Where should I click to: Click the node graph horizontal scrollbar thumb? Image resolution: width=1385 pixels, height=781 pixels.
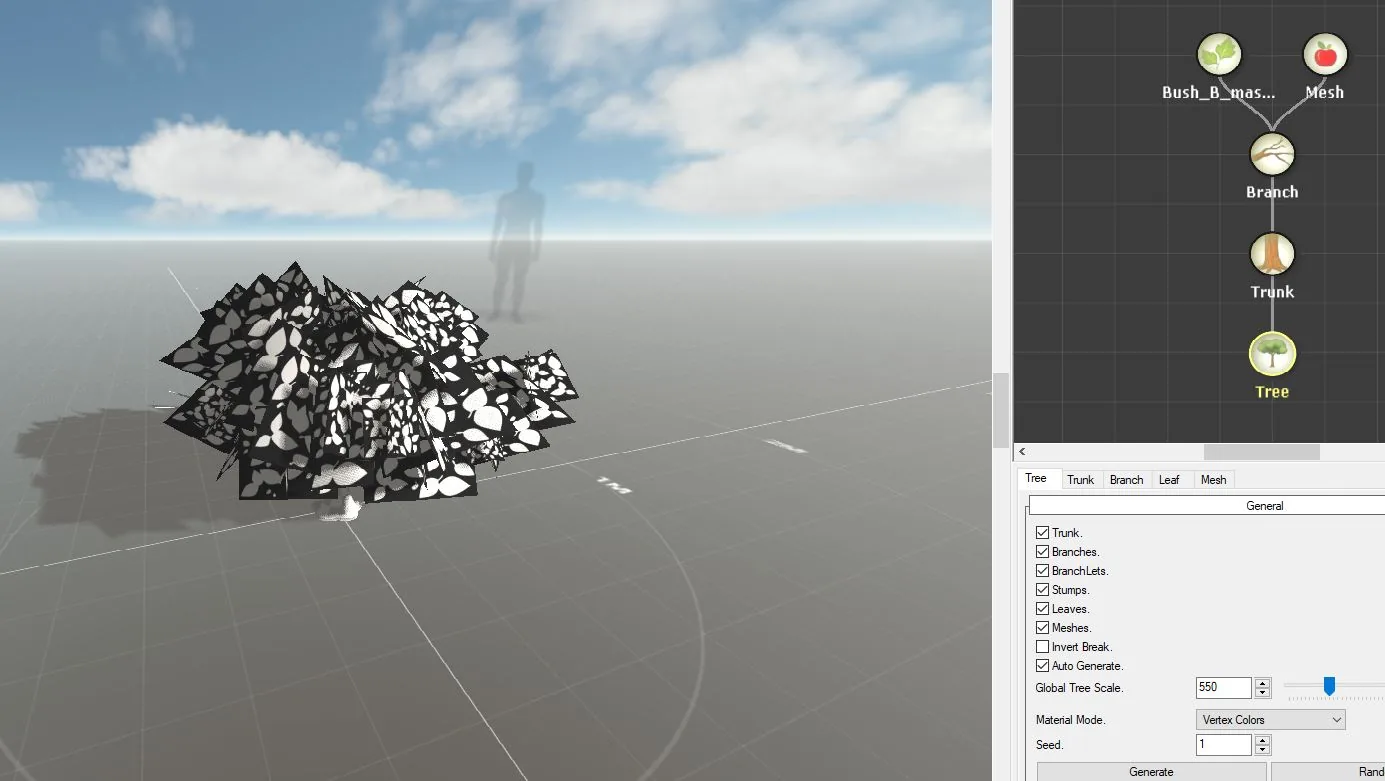1262,452
